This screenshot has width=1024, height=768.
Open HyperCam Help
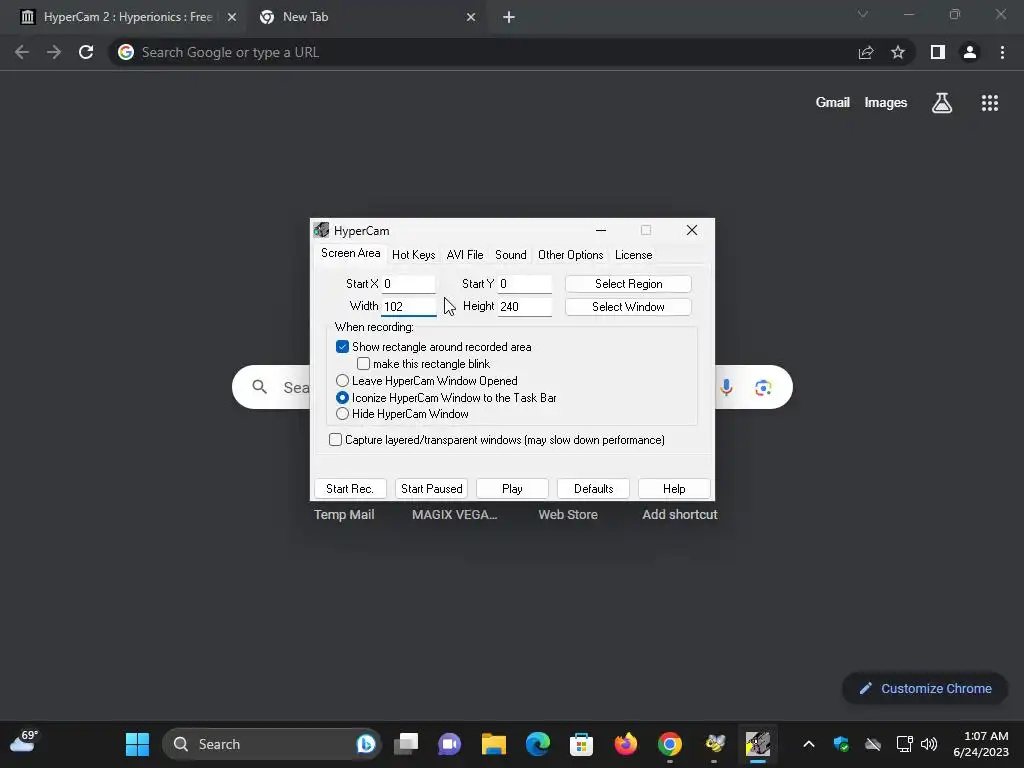tap(674, 488)
